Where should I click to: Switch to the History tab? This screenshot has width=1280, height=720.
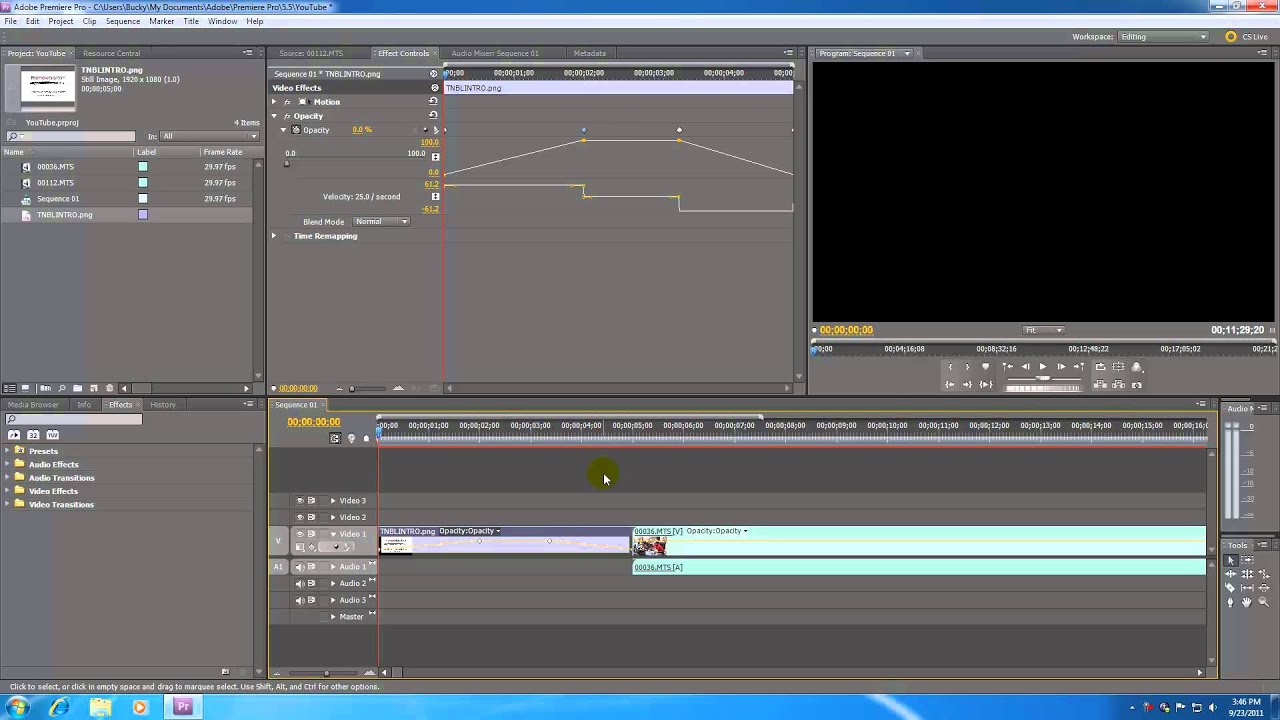click(x=163, y=405)
